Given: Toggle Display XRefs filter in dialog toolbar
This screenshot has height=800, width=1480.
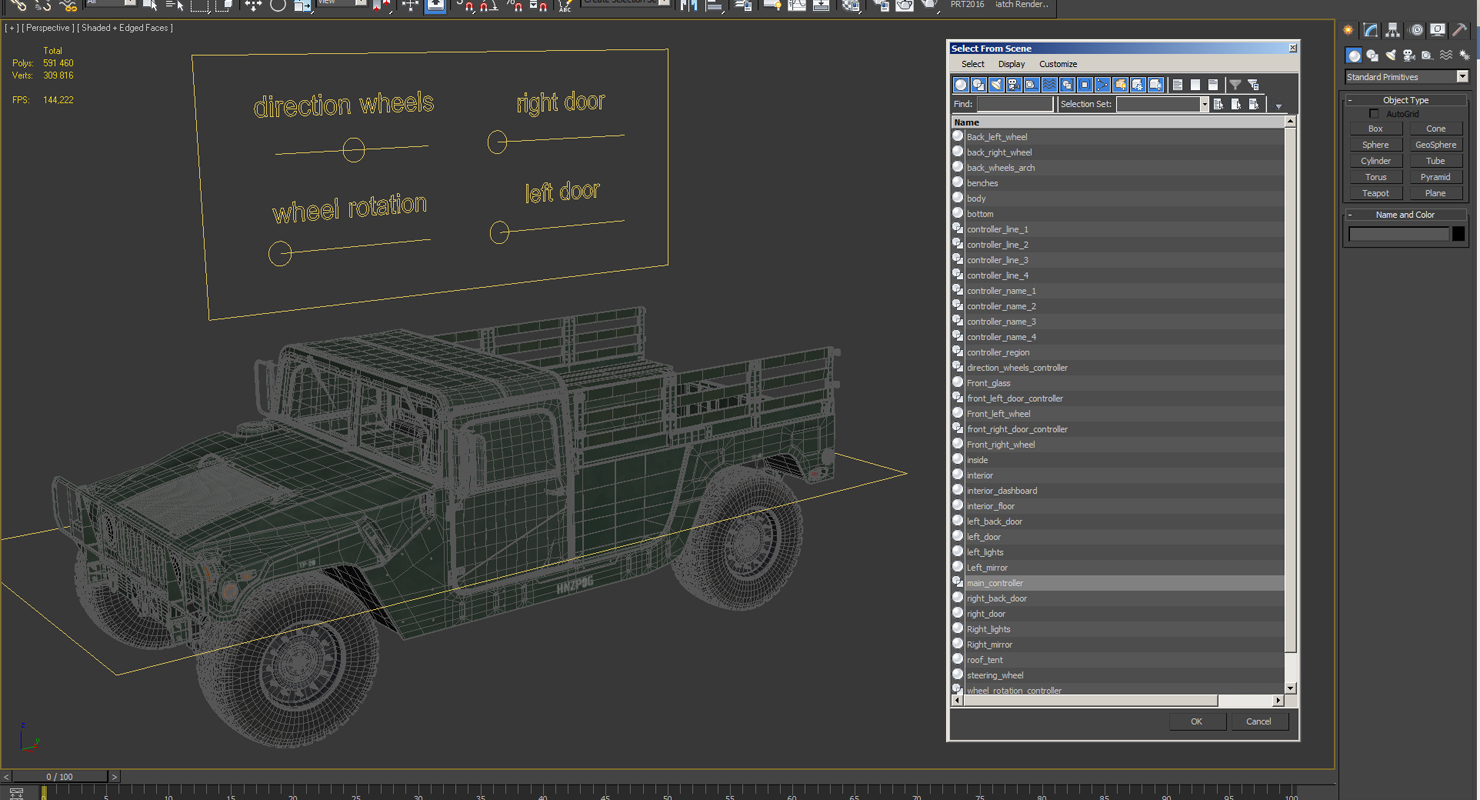Looking at the screenshot, I should pyautogui.click(x=1085, y=85).
